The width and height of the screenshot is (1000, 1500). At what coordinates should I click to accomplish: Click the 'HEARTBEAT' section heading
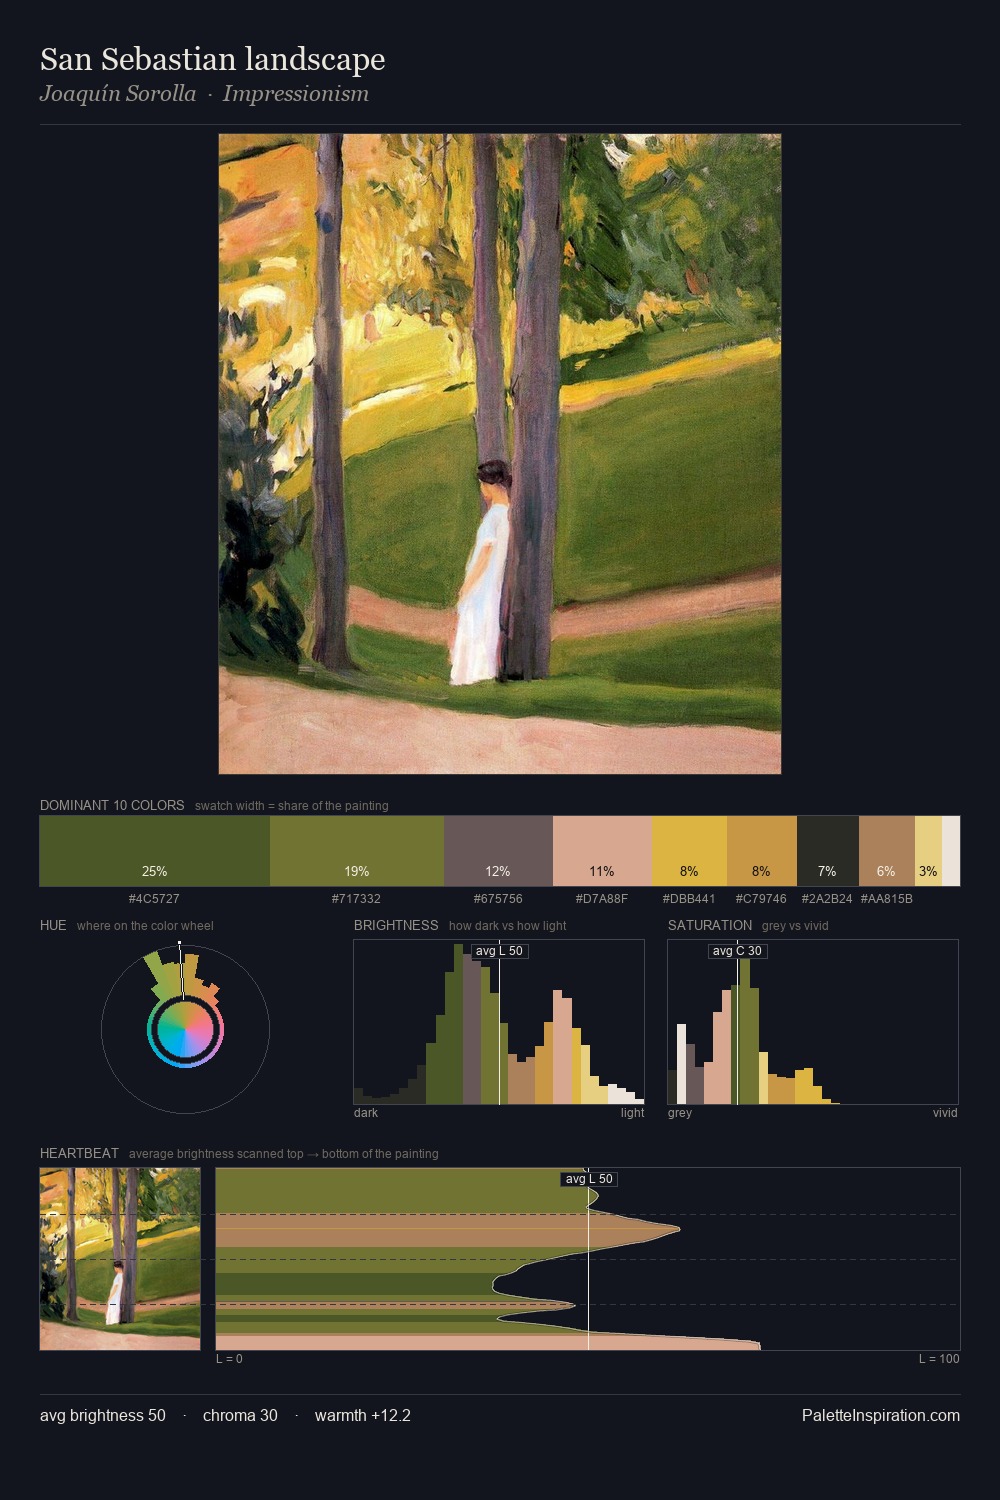coord(79,1153)
